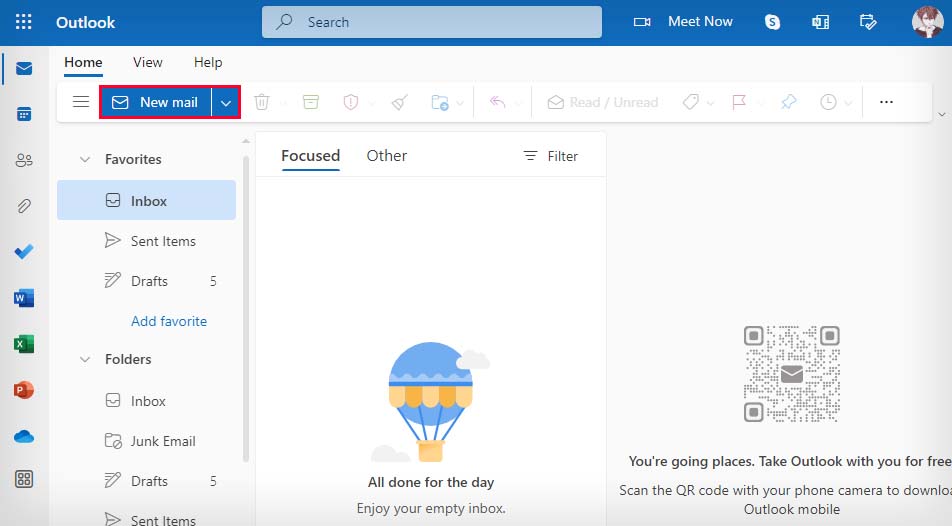952x526 pixels.
Task: Launch Excel from the sidebar
Action: [x=24, y=344]
